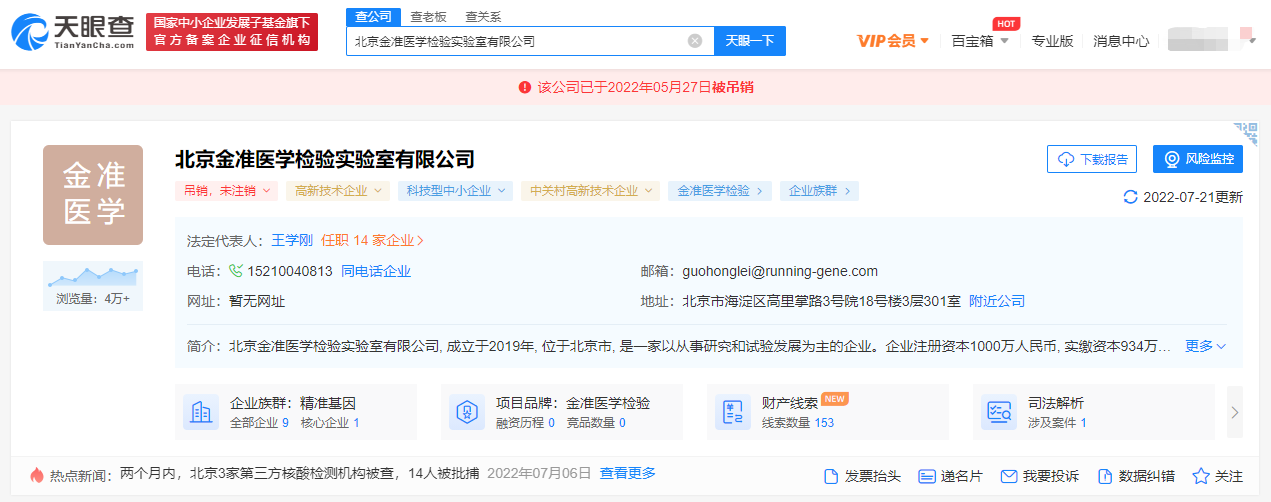The height and width of the screenshot is (502, 1271).
Task: Click 融资历程 0 count
Action: pos(525,423)
